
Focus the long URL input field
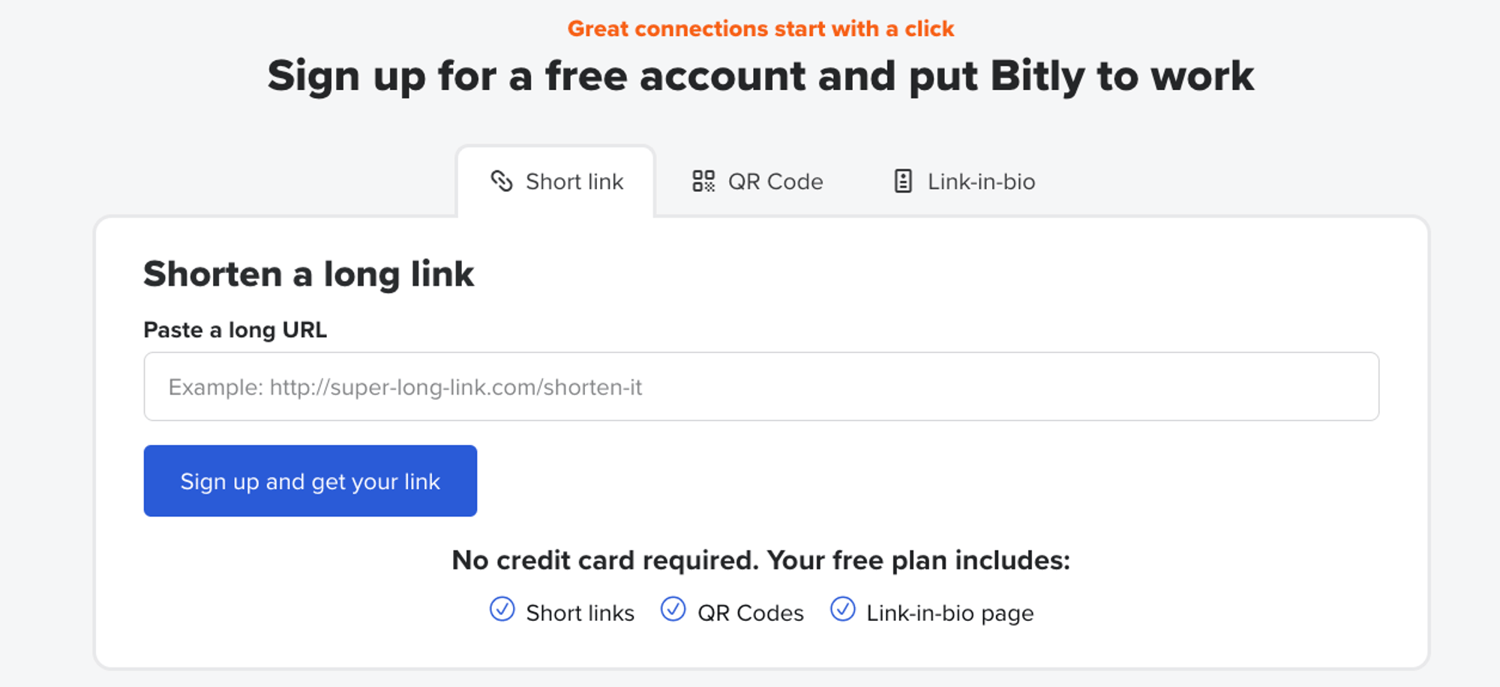click(761, 386)
